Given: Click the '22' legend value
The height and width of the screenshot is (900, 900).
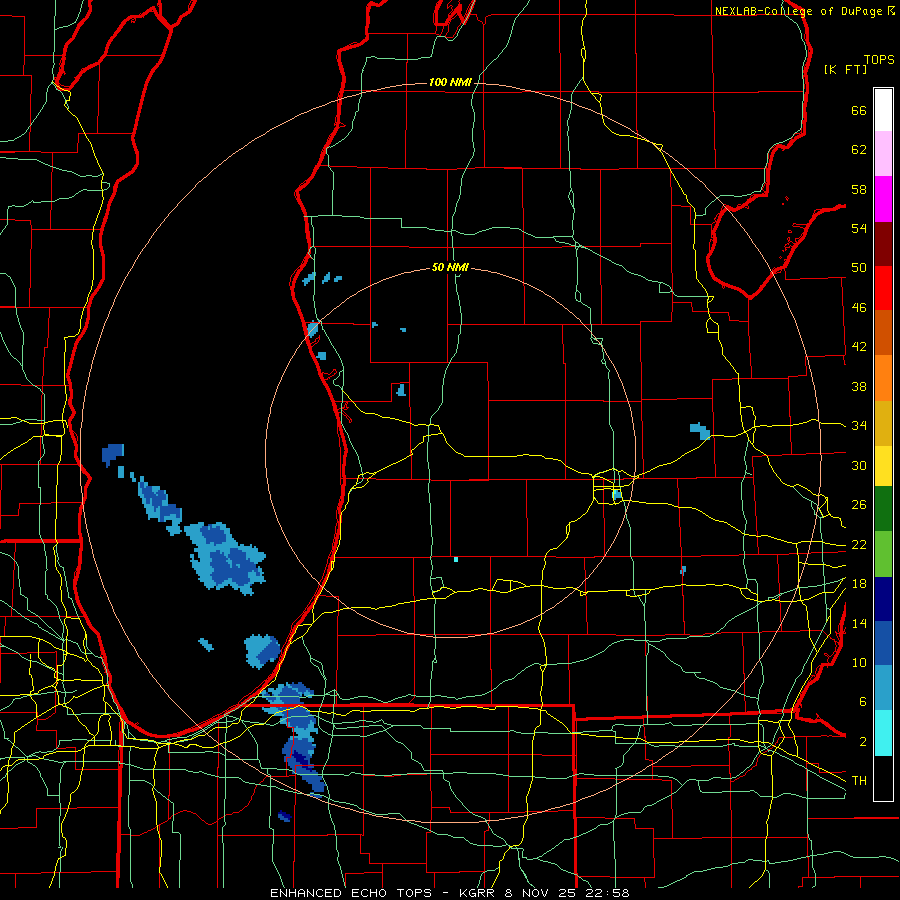Looking at the screenshot, I should coord(859,544).
